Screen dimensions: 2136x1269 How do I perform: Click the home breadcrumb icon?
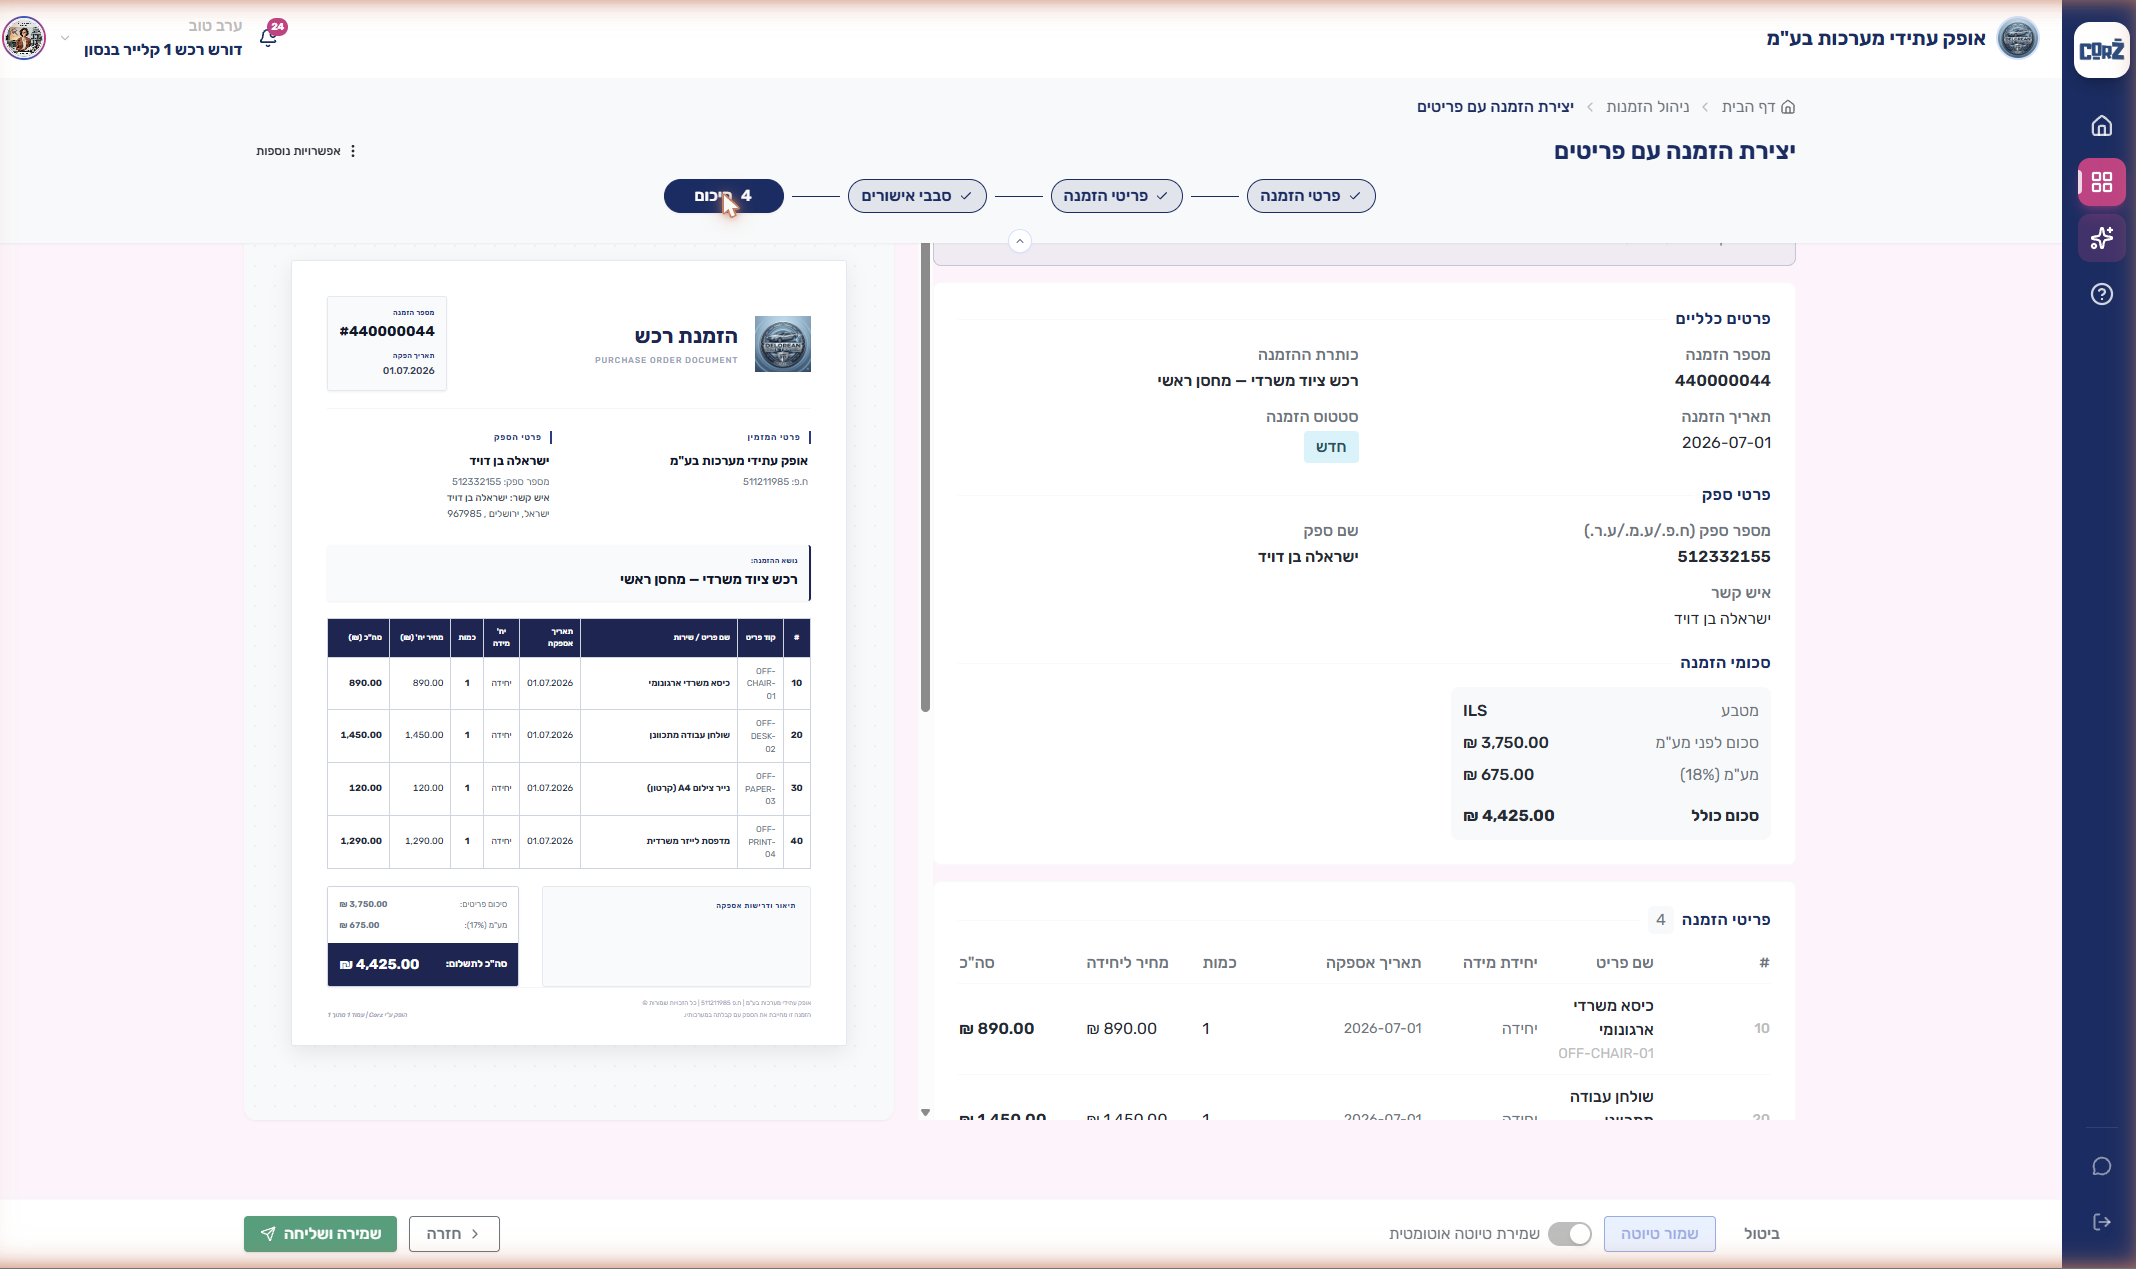point(1788,107)
